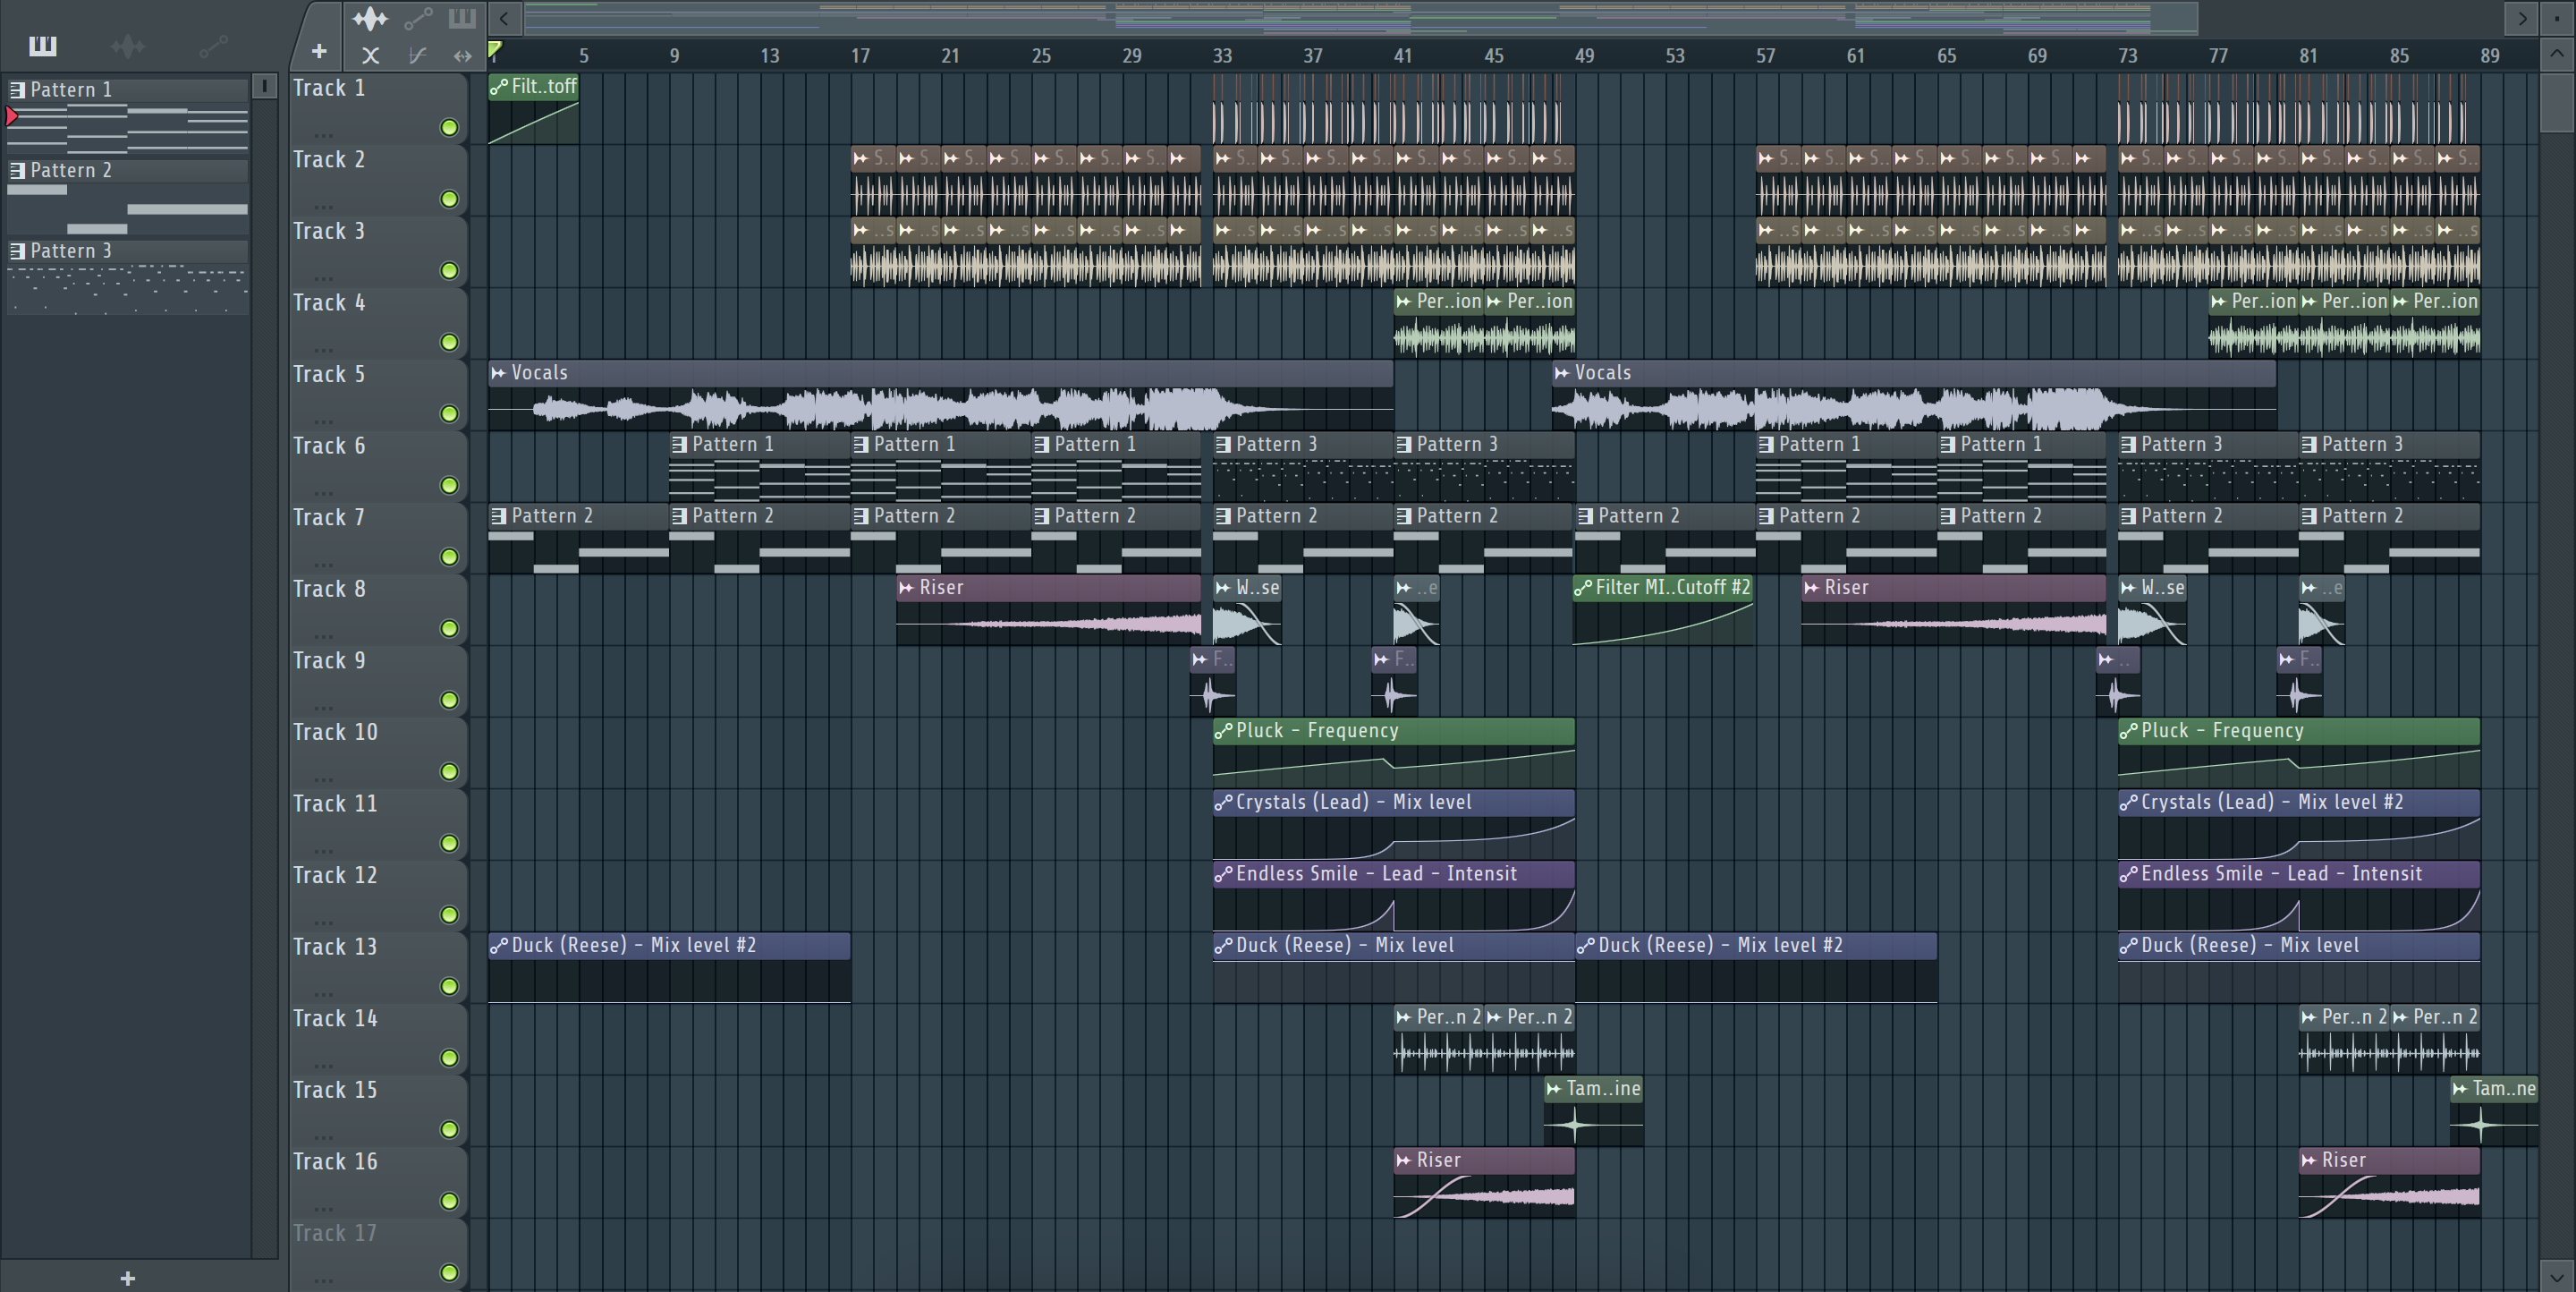The width and height of the screenshot is (2576, 1292).
Task: Mute Track 16
Action: point(449,1201)
